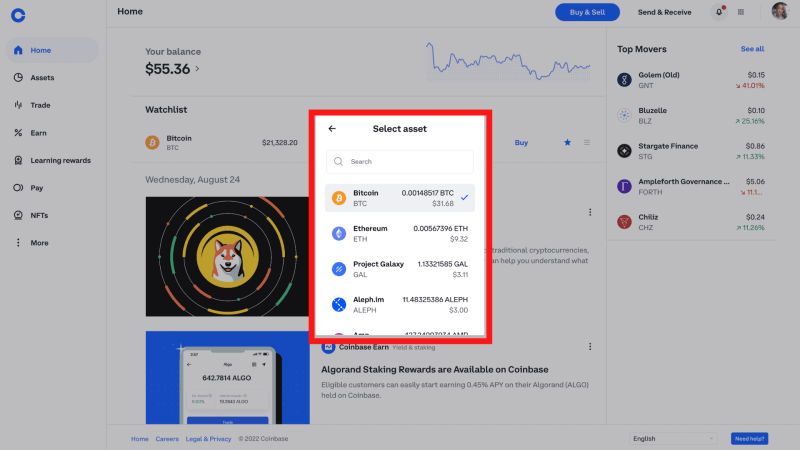Click the More three-dots sidebar icon
The height and width of the screenshot is (450, 800).
18,243
